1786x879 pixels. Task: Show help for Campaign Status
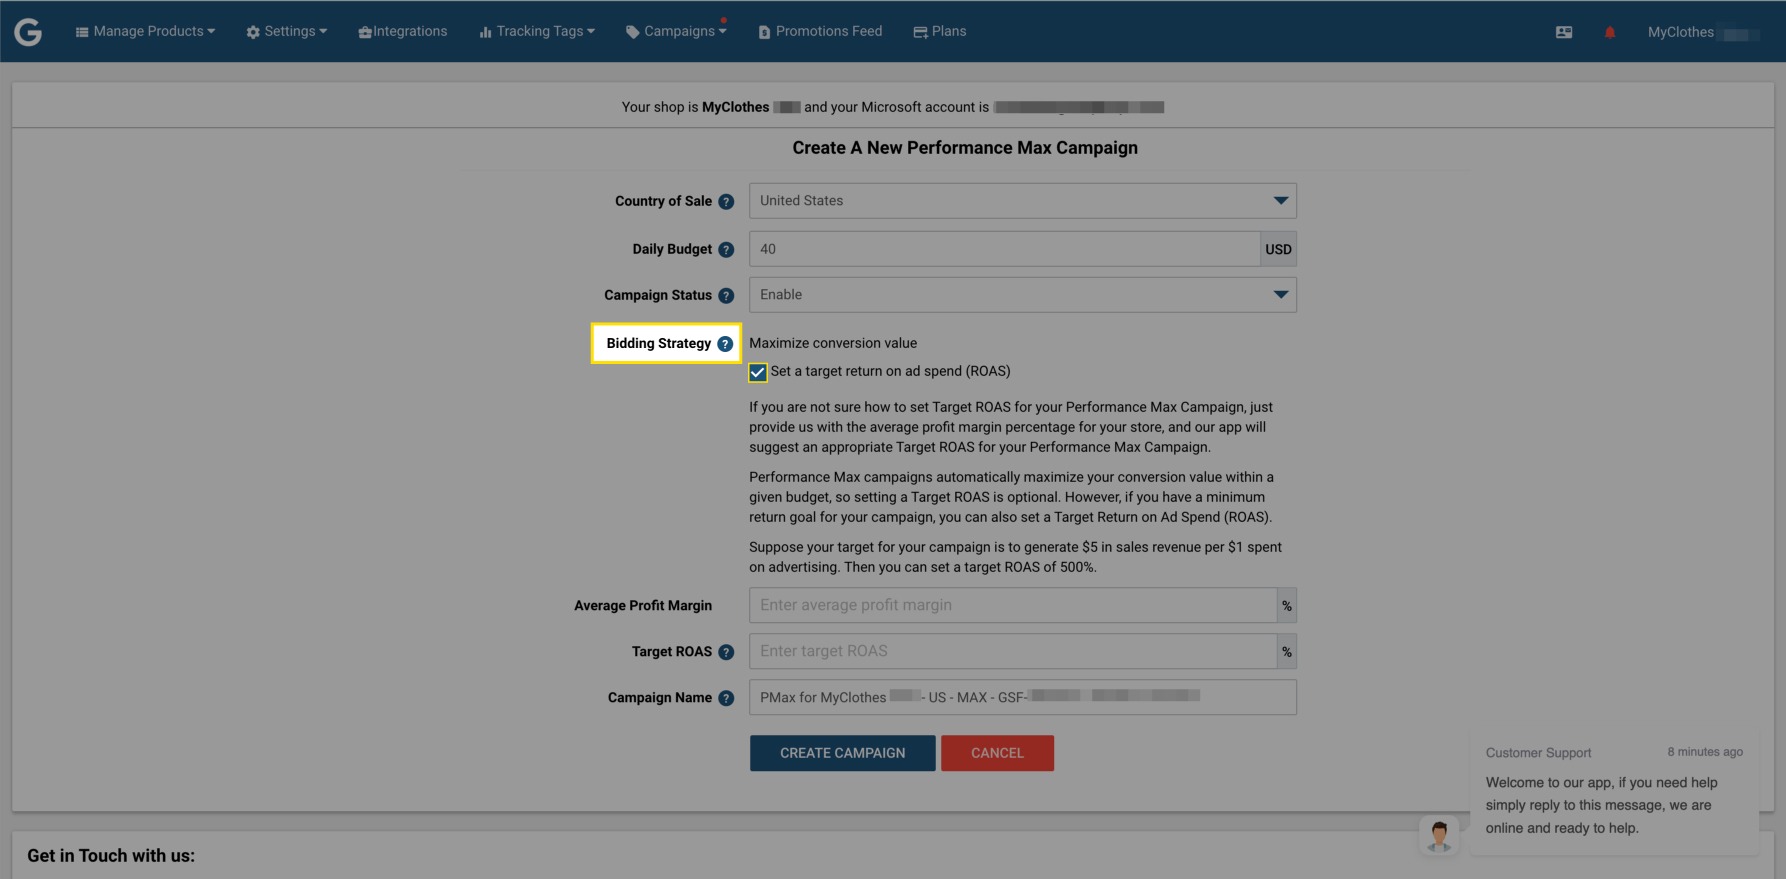(x=726, y=296)
